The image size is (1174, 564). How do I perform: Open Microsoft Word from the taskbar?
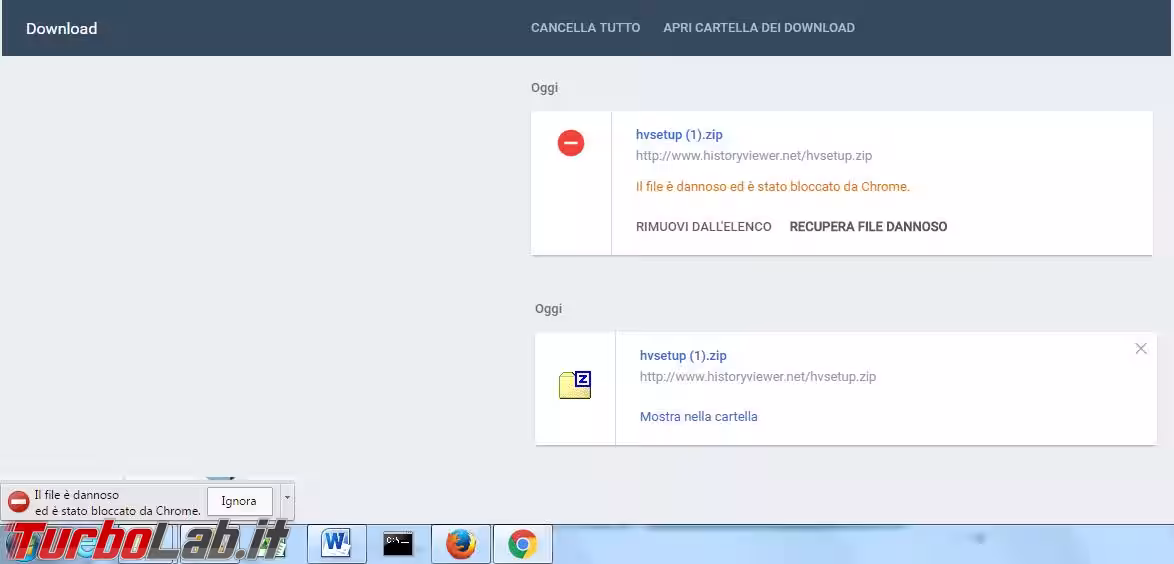pos(336,544)
